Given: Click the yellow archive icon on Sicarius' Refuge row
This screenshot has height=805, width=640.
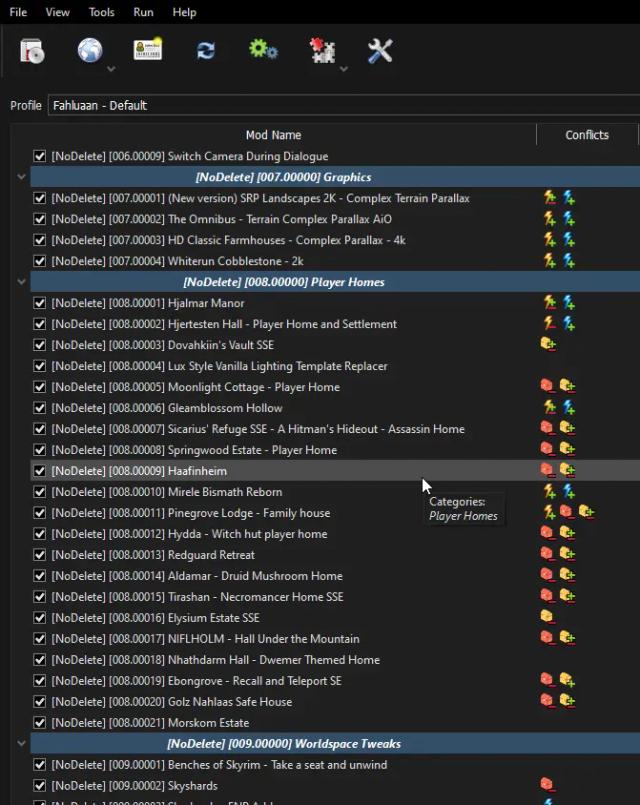Looking at the screenshot, I should (x=567, y=428).
